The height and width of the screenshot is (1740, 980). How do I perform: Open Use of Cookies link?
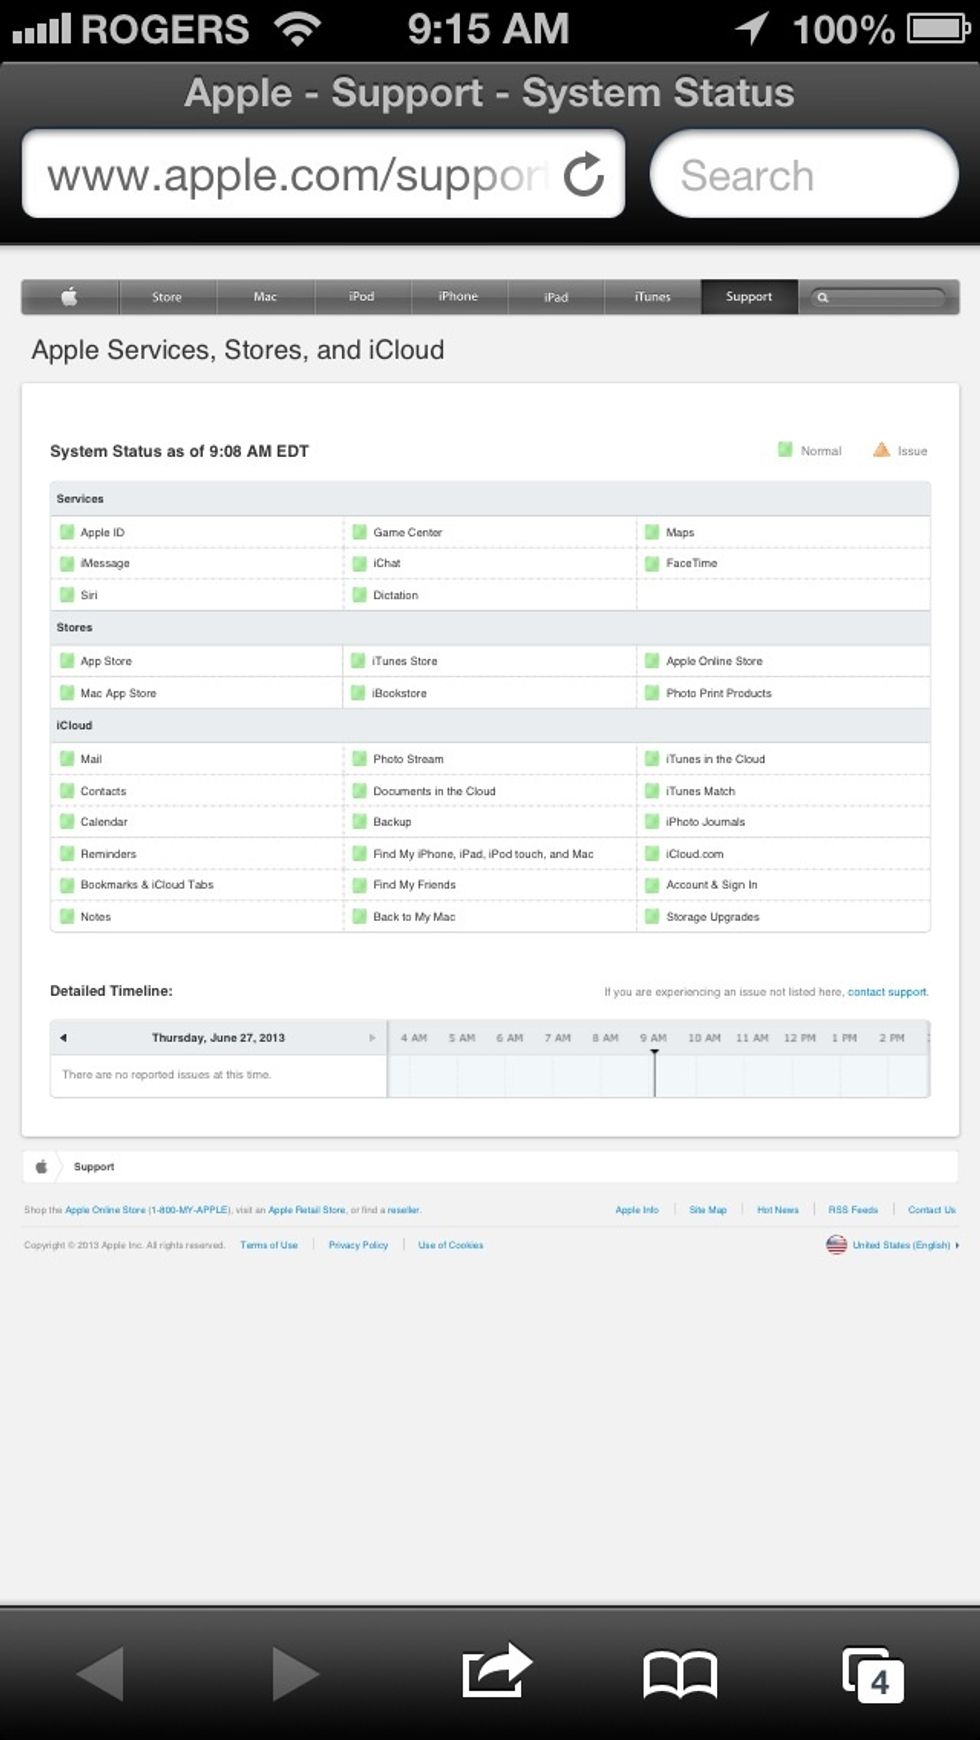450,1245
